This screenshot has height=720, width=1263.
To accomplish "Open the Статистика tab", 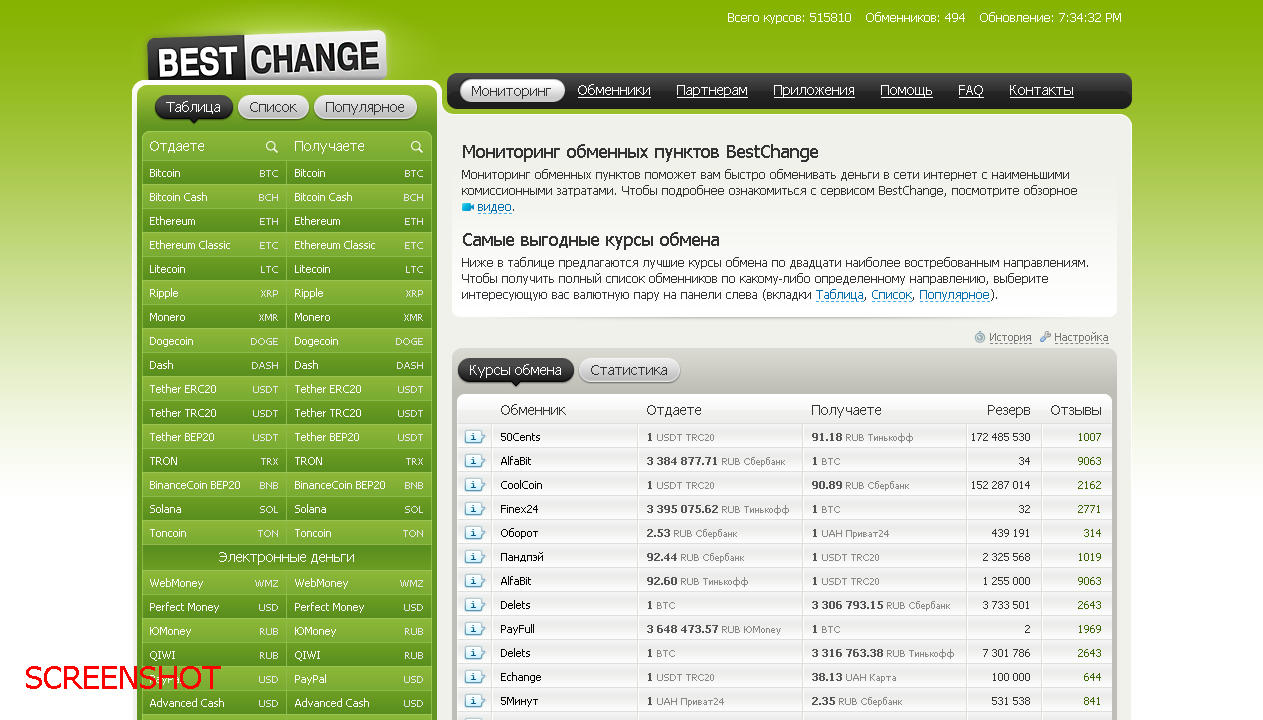I will 629,370.
